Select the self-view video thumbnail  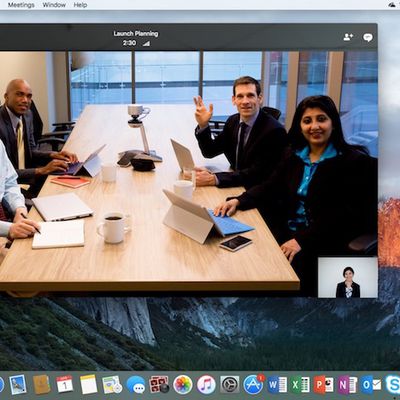pyautogui.click(x=348, y=277)
